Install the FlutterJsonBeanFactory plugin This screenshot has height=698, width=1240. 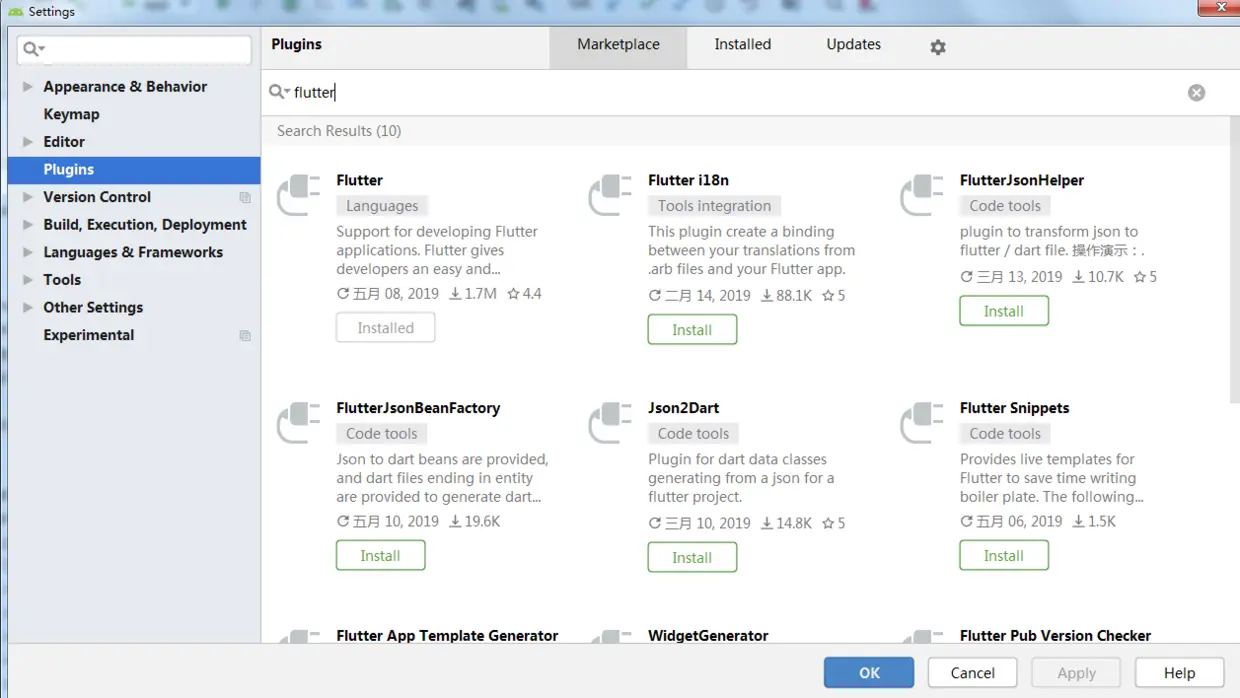tap(380, 555)
